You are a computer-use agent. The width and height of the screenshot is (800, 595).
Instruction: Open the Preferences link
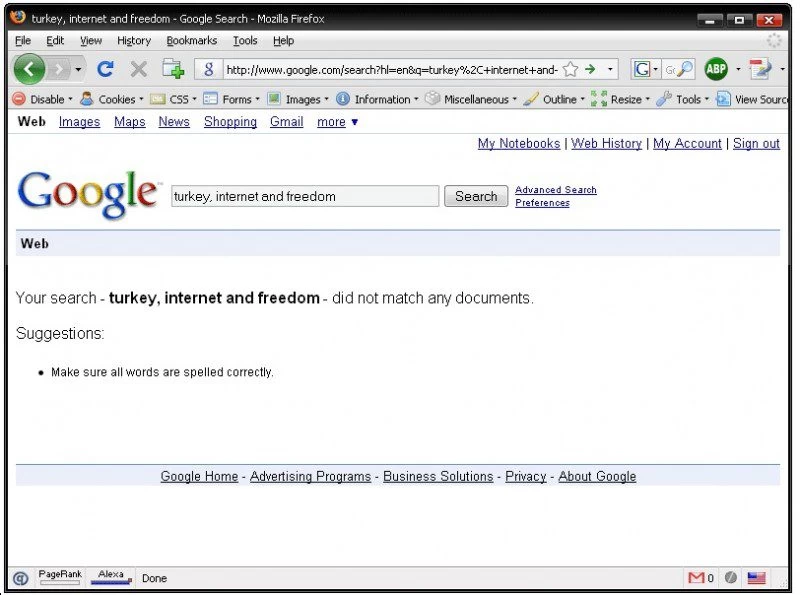pyautogui.click(x=542, y=203)
